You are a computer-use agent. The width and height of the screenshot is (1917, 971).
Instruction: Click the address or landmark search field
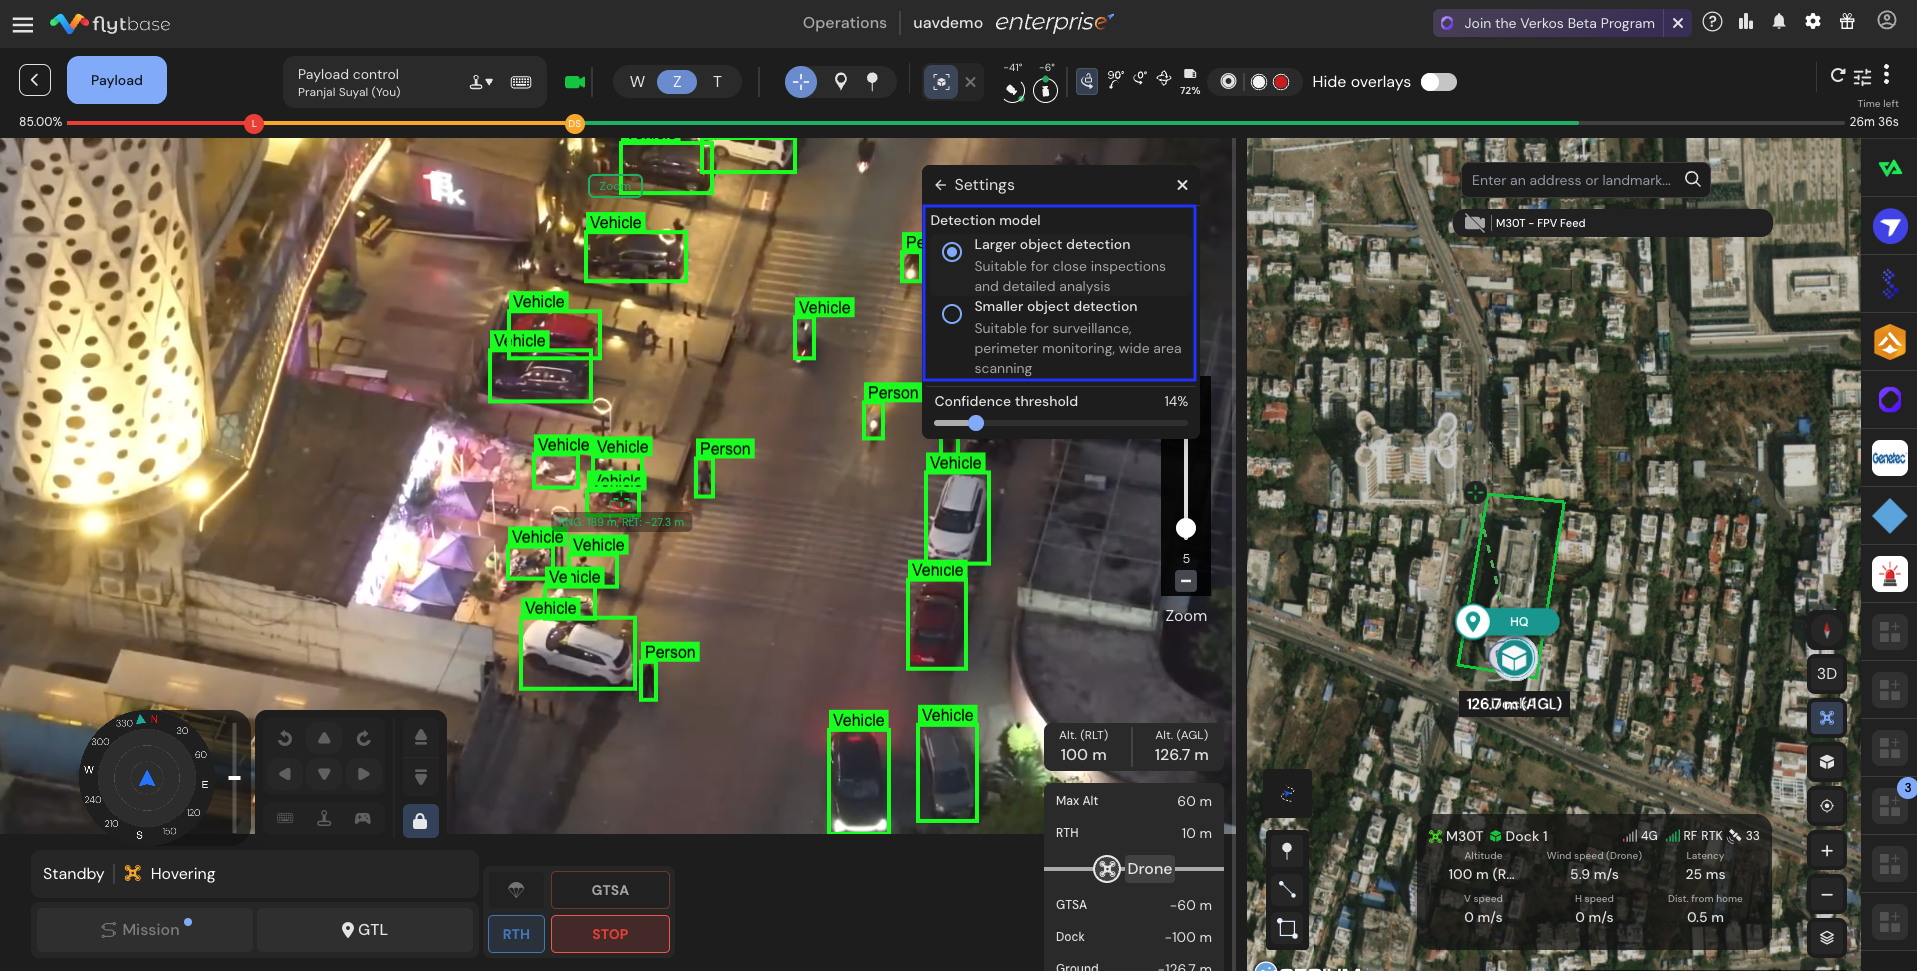click(1585, 180)
